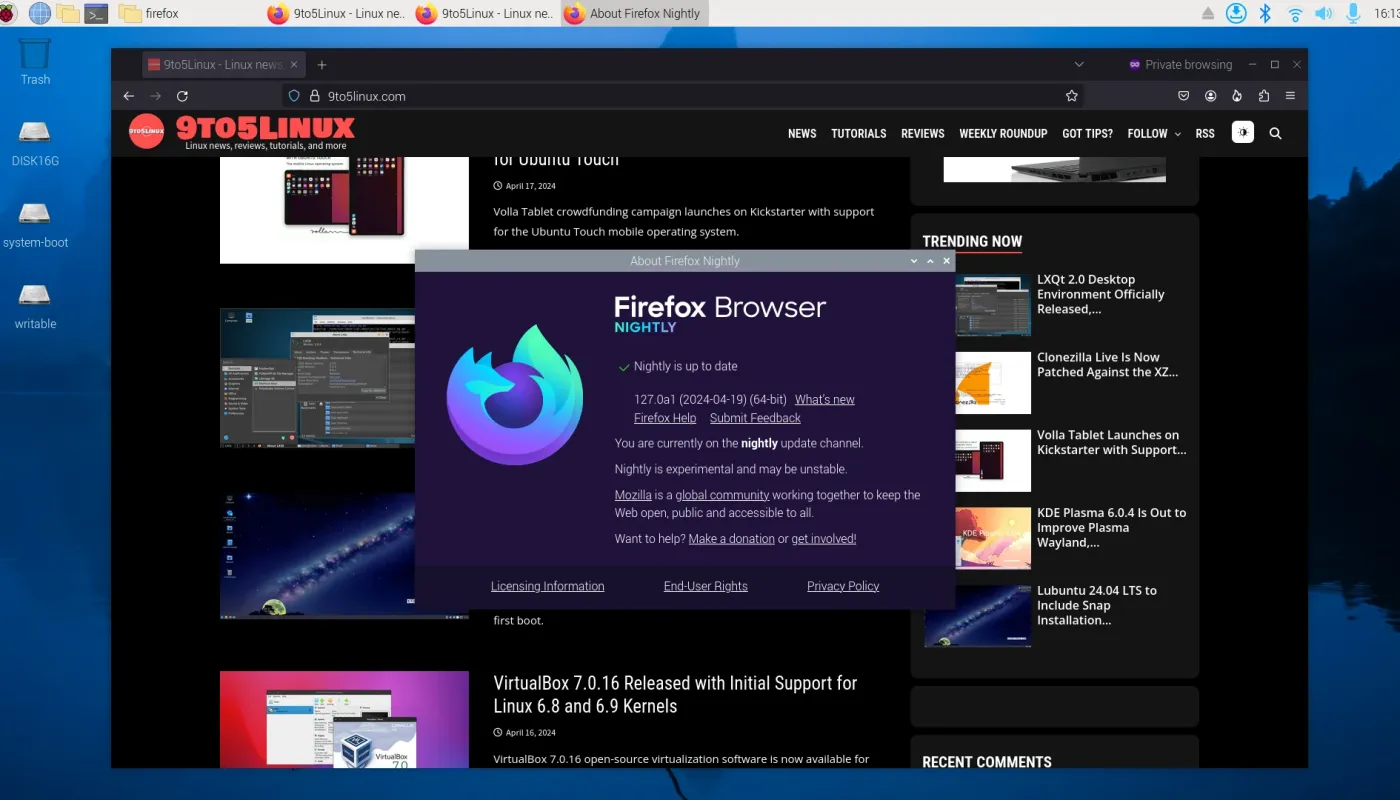Toggle dark mode on the 9to5Linux site
1400x800 pixels.
pyautogui.click(x=1242, y=132)
